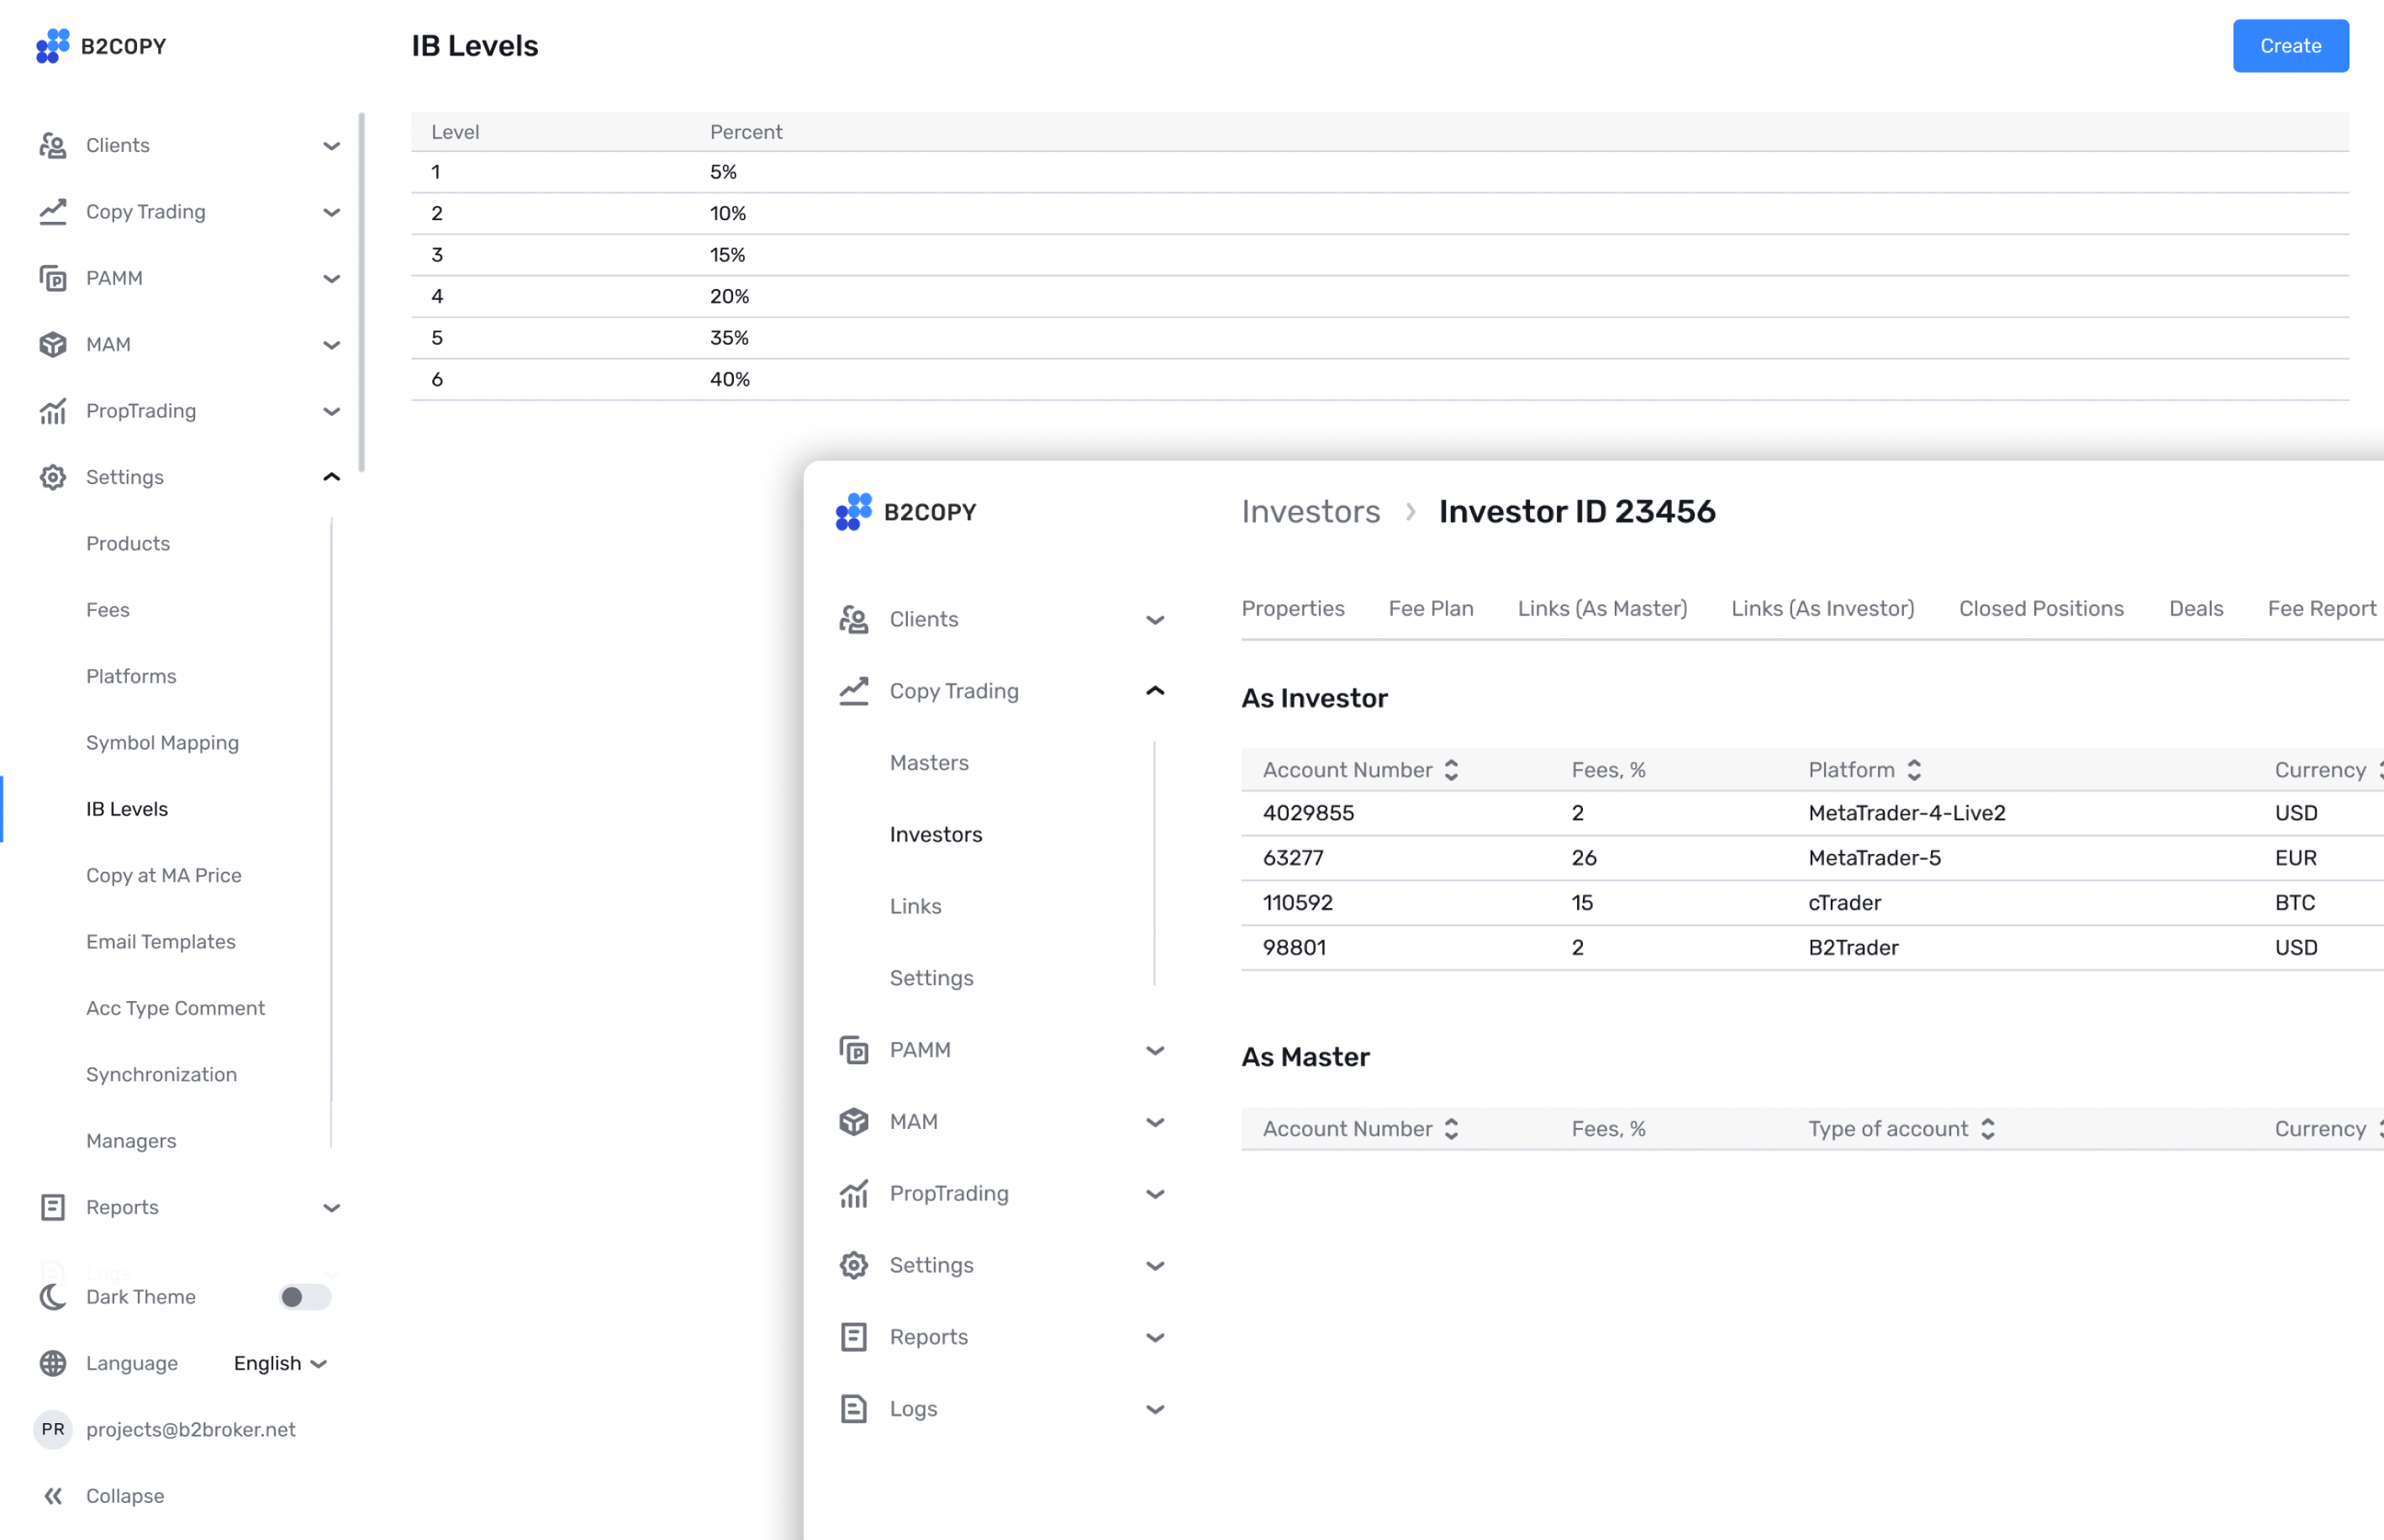Select IB Levels in the Settings menu
The image size is (2384, 1540).
(x=126, y=808)
